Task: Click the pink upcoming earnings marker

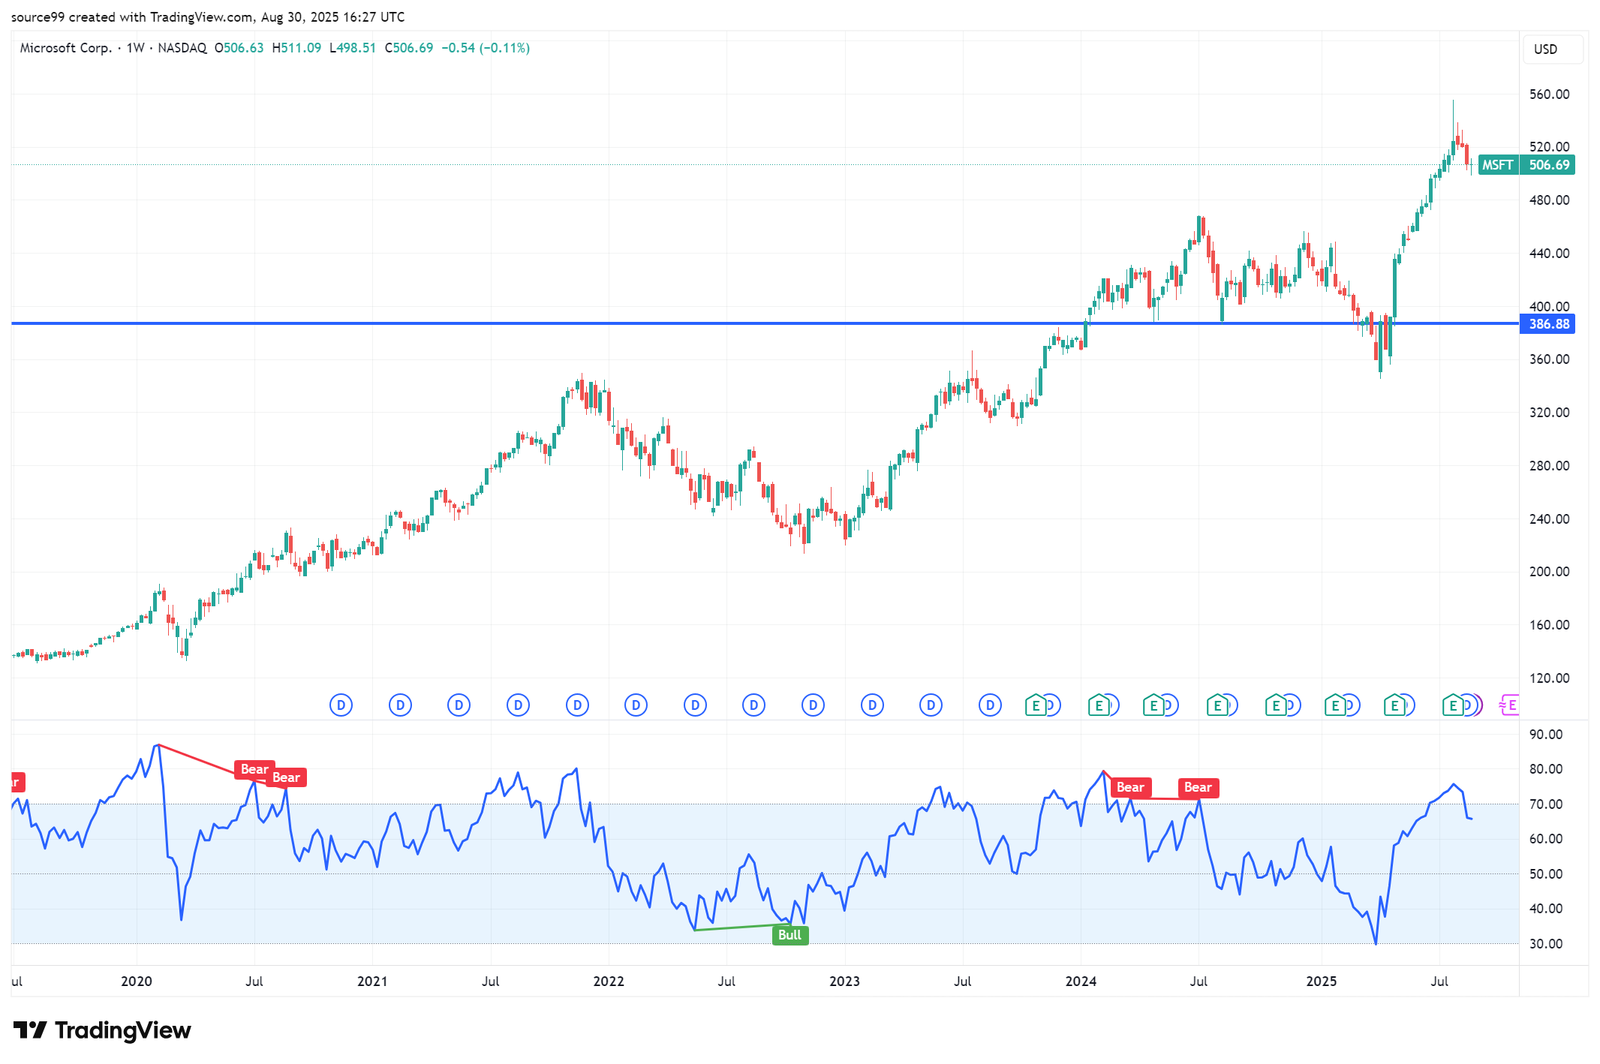Action: [1509, 705]
